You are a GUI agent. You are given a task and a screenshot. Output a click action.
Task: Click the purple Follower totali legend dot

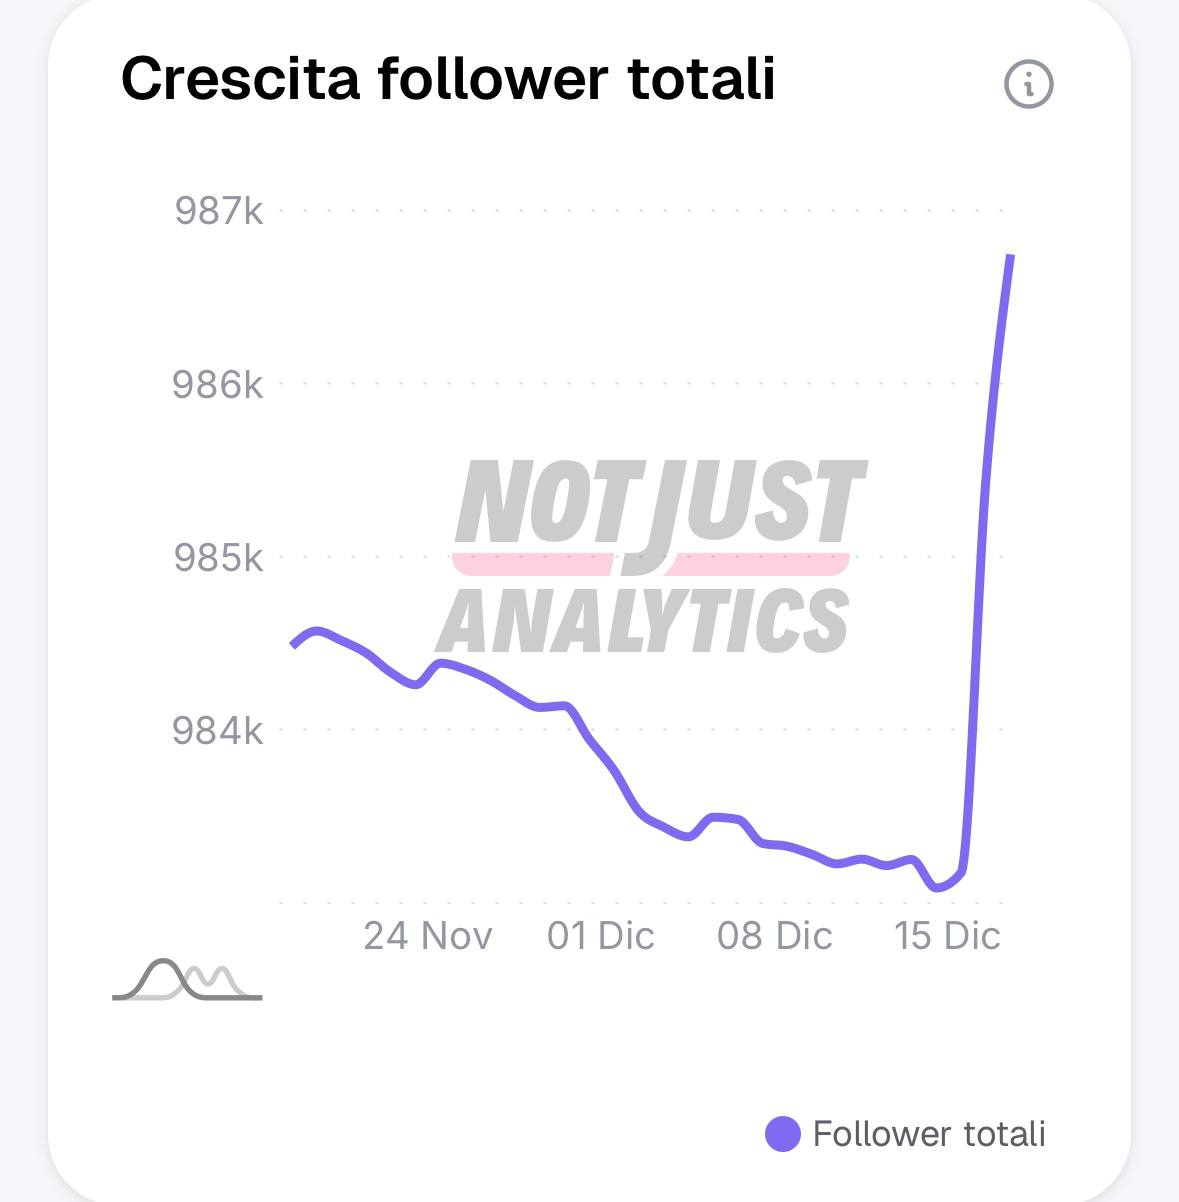tap(782, 1134)
